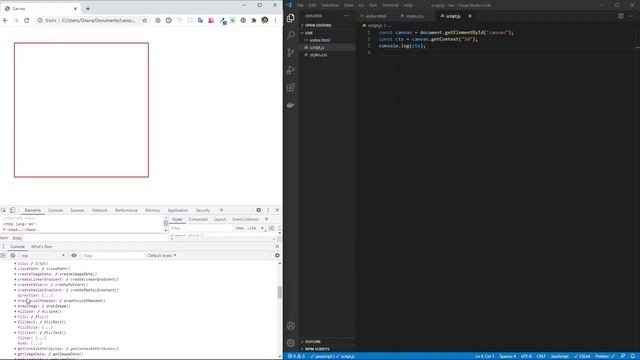Click the Chrome back arrow
Screen dimensions: 640x360
click(5, 20)
